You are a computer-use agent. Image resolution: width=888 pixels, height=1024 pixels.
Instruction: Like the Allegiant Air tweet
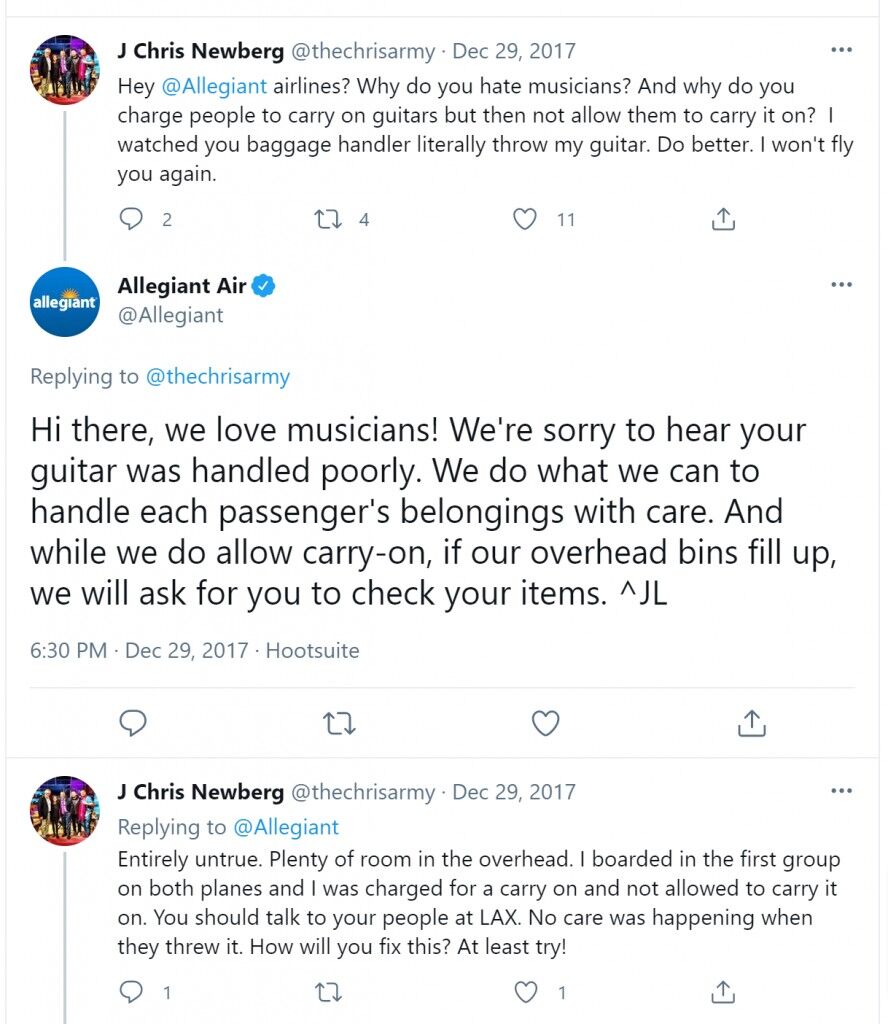pos(545,723)
